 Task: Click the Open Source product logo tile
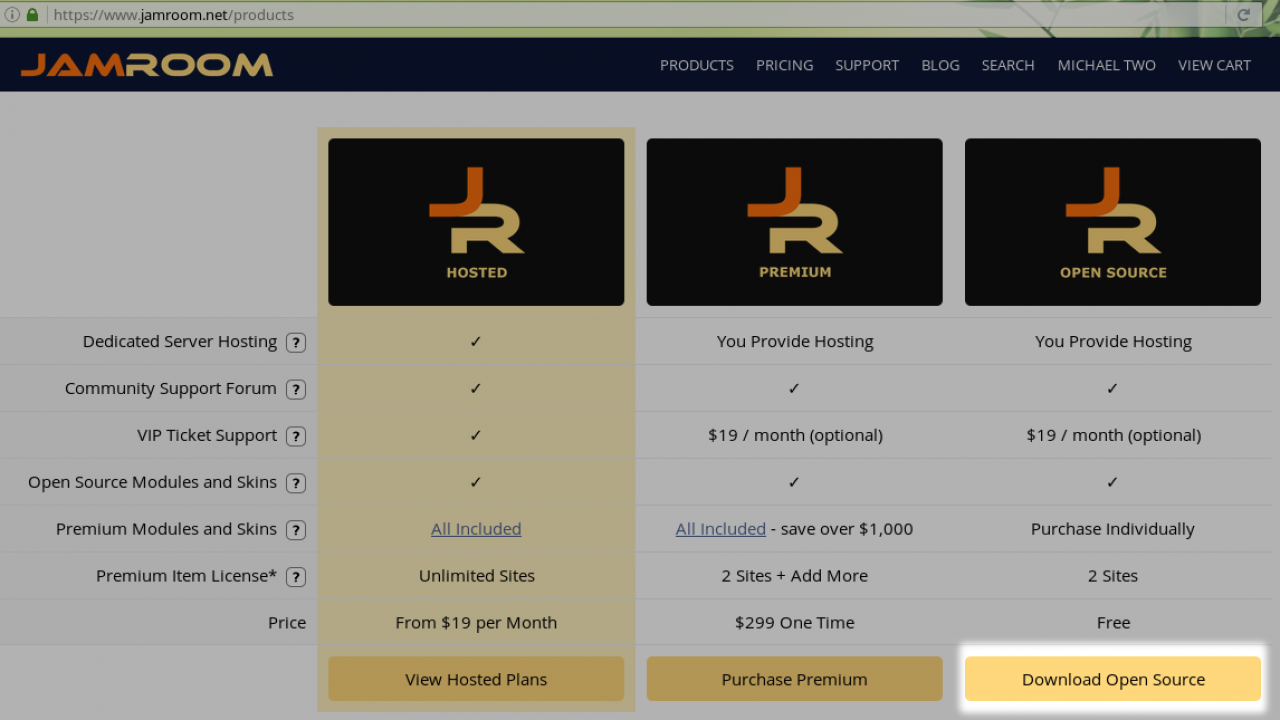[1113, 222]
